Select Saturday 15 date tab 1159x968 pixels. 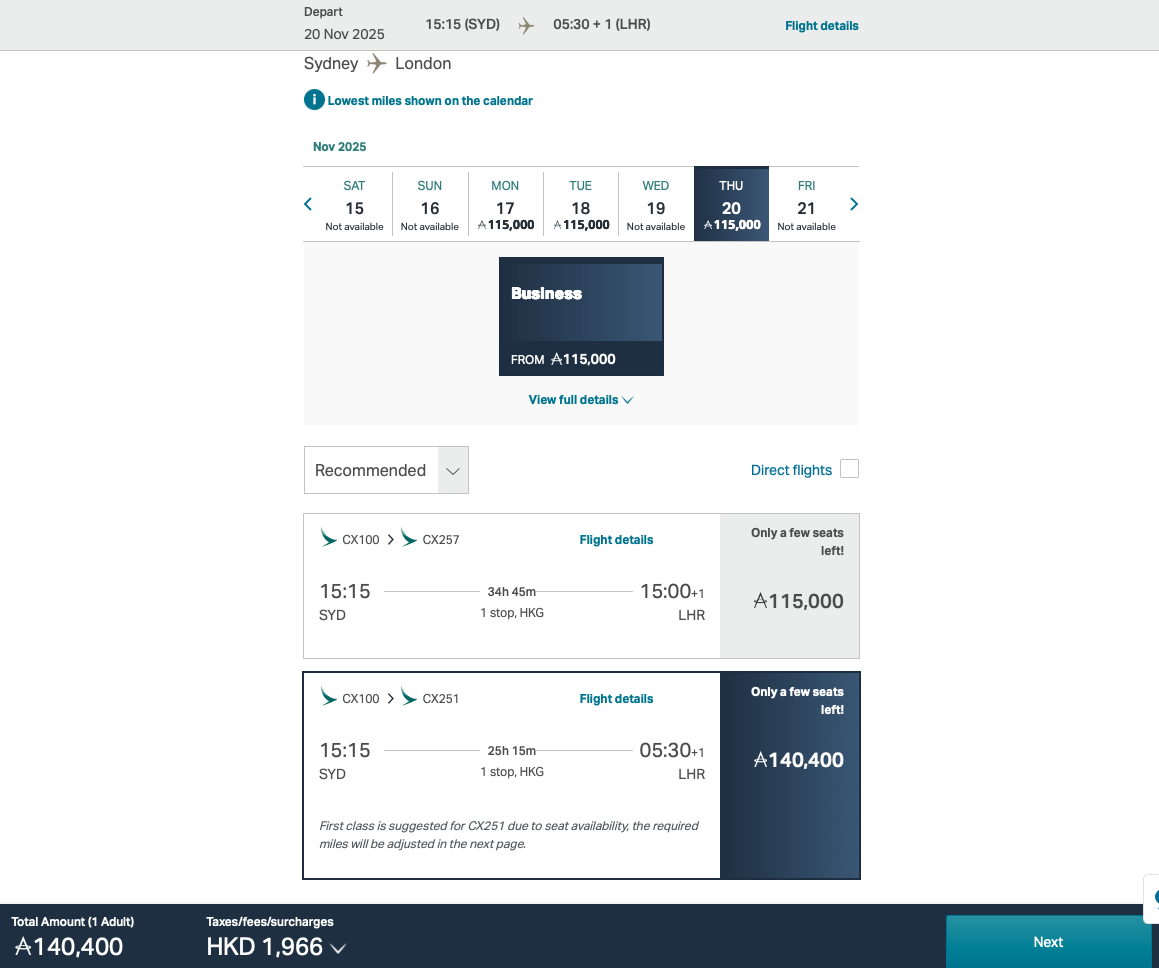[354, 205]
